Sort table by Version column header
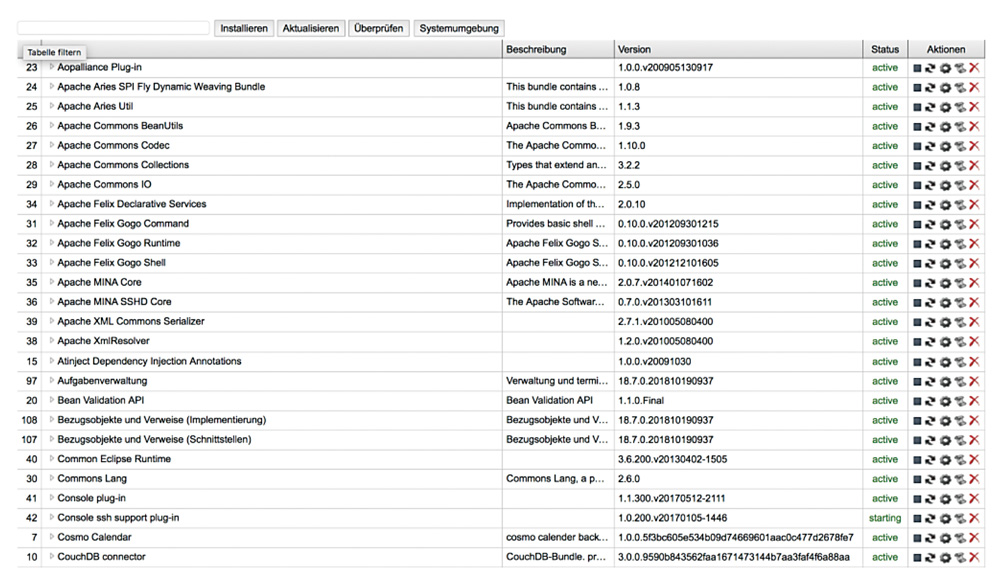The height and width of the screenshot is (580, 1000). [634, 49]
